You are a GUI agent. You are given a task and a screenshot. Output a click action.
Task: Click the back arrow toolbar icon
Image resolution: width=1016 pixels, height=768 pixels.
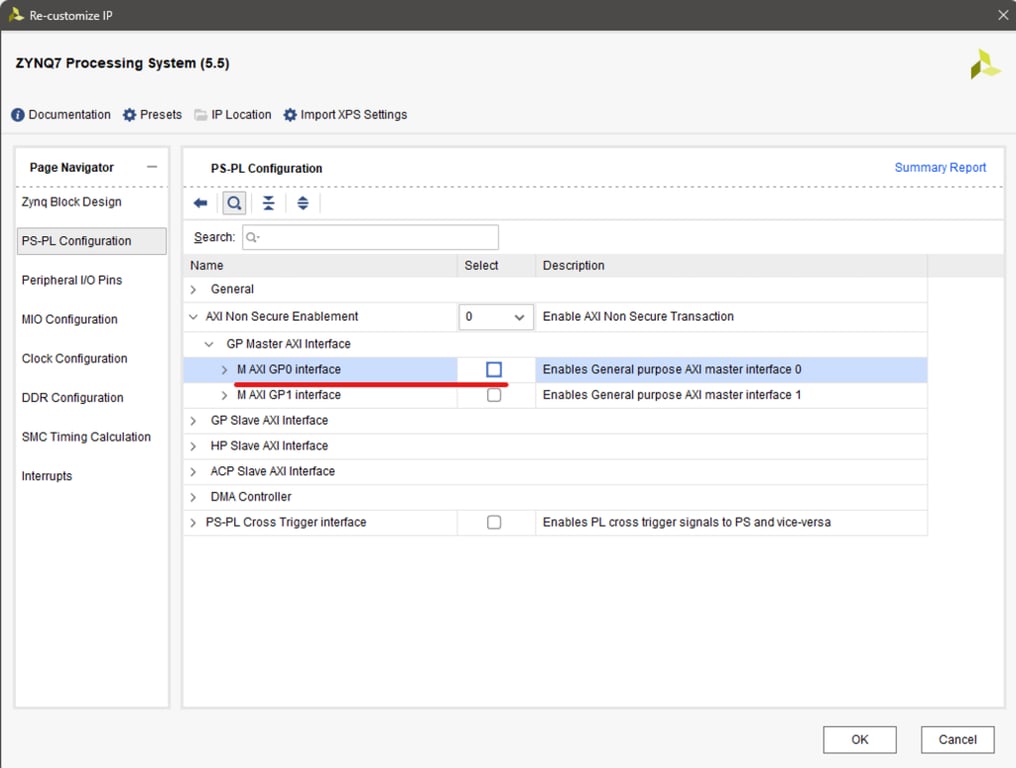(200, 203)
